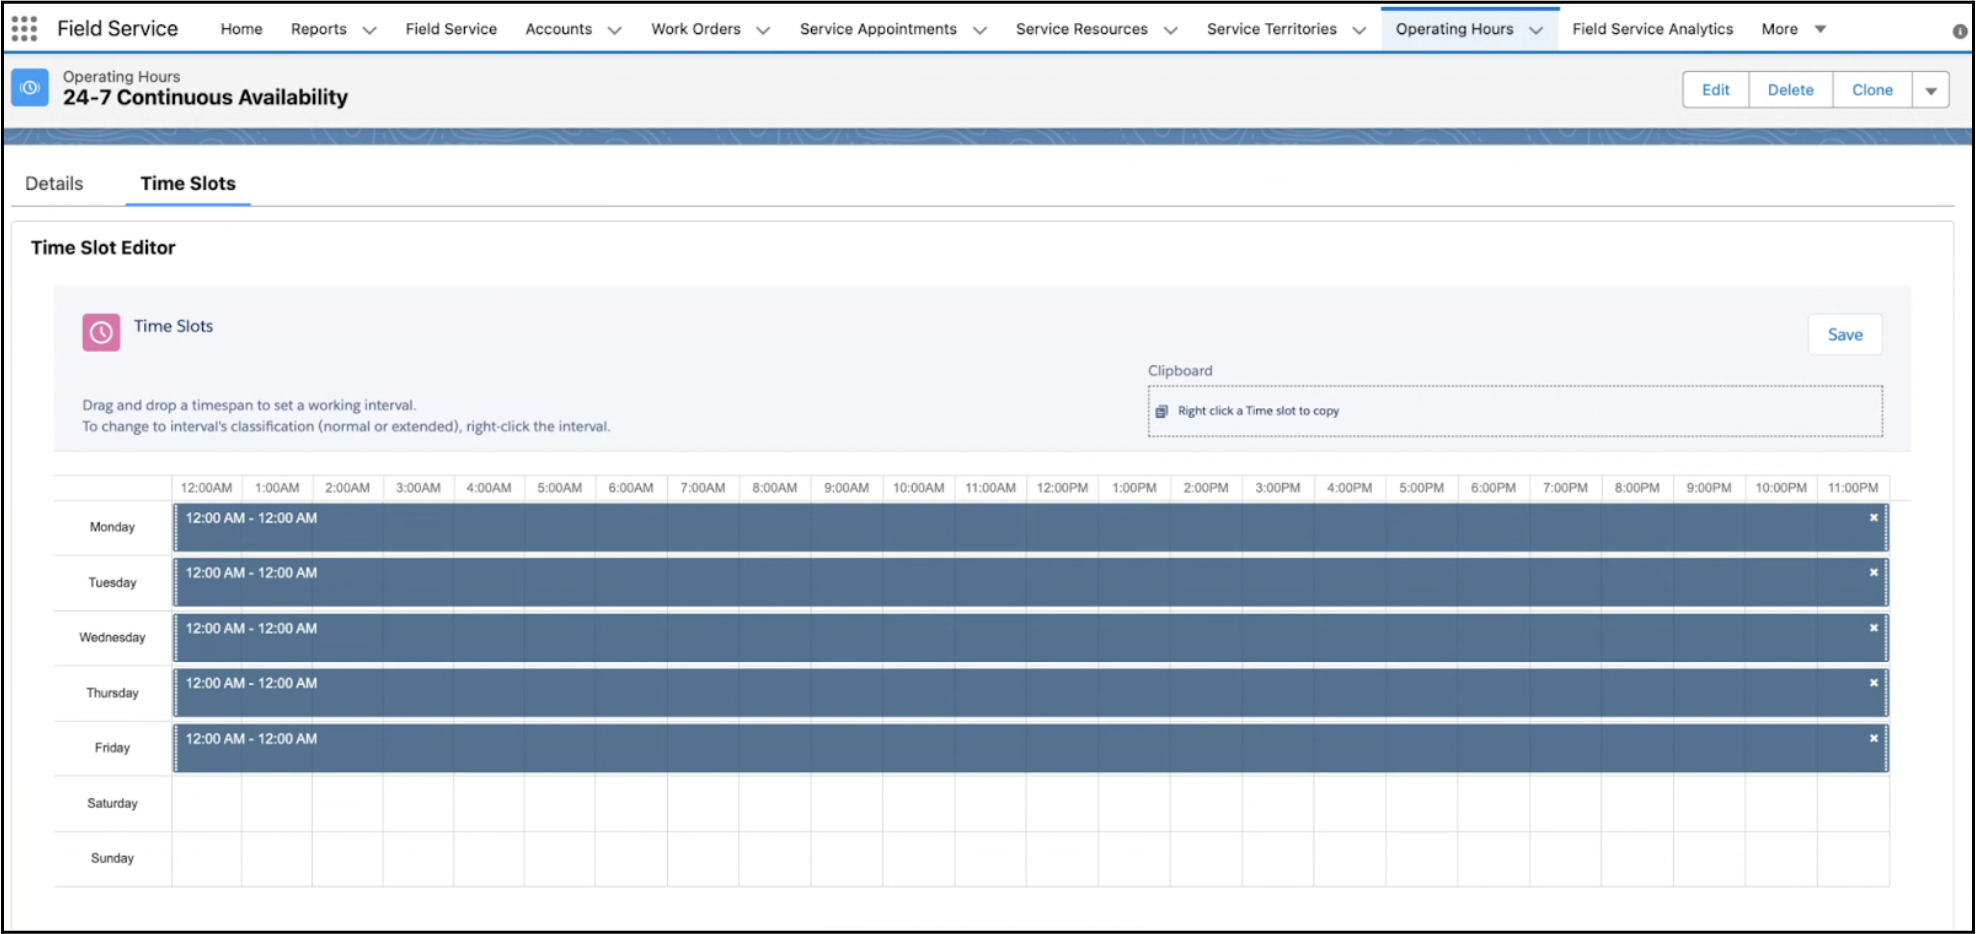Open Service Appointments nav item
Viewport: 1976px width, 934px height.
878,29
